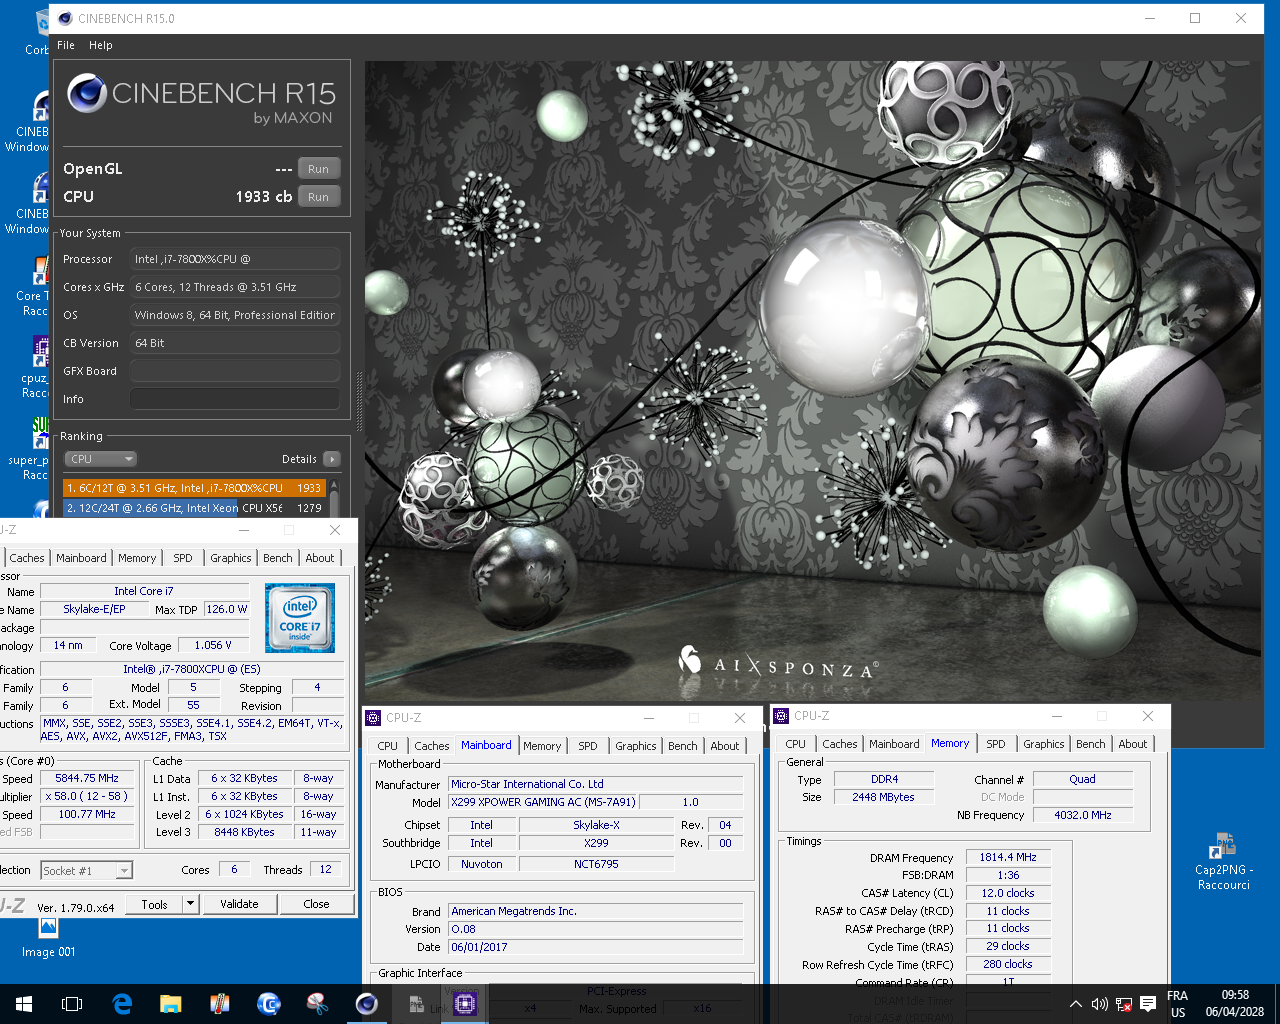Image resolution: width=1280 pixels, height=1024 pixels.
Task: Click the NB Frequency 4032.0 MHz value
Action: 1083,815
